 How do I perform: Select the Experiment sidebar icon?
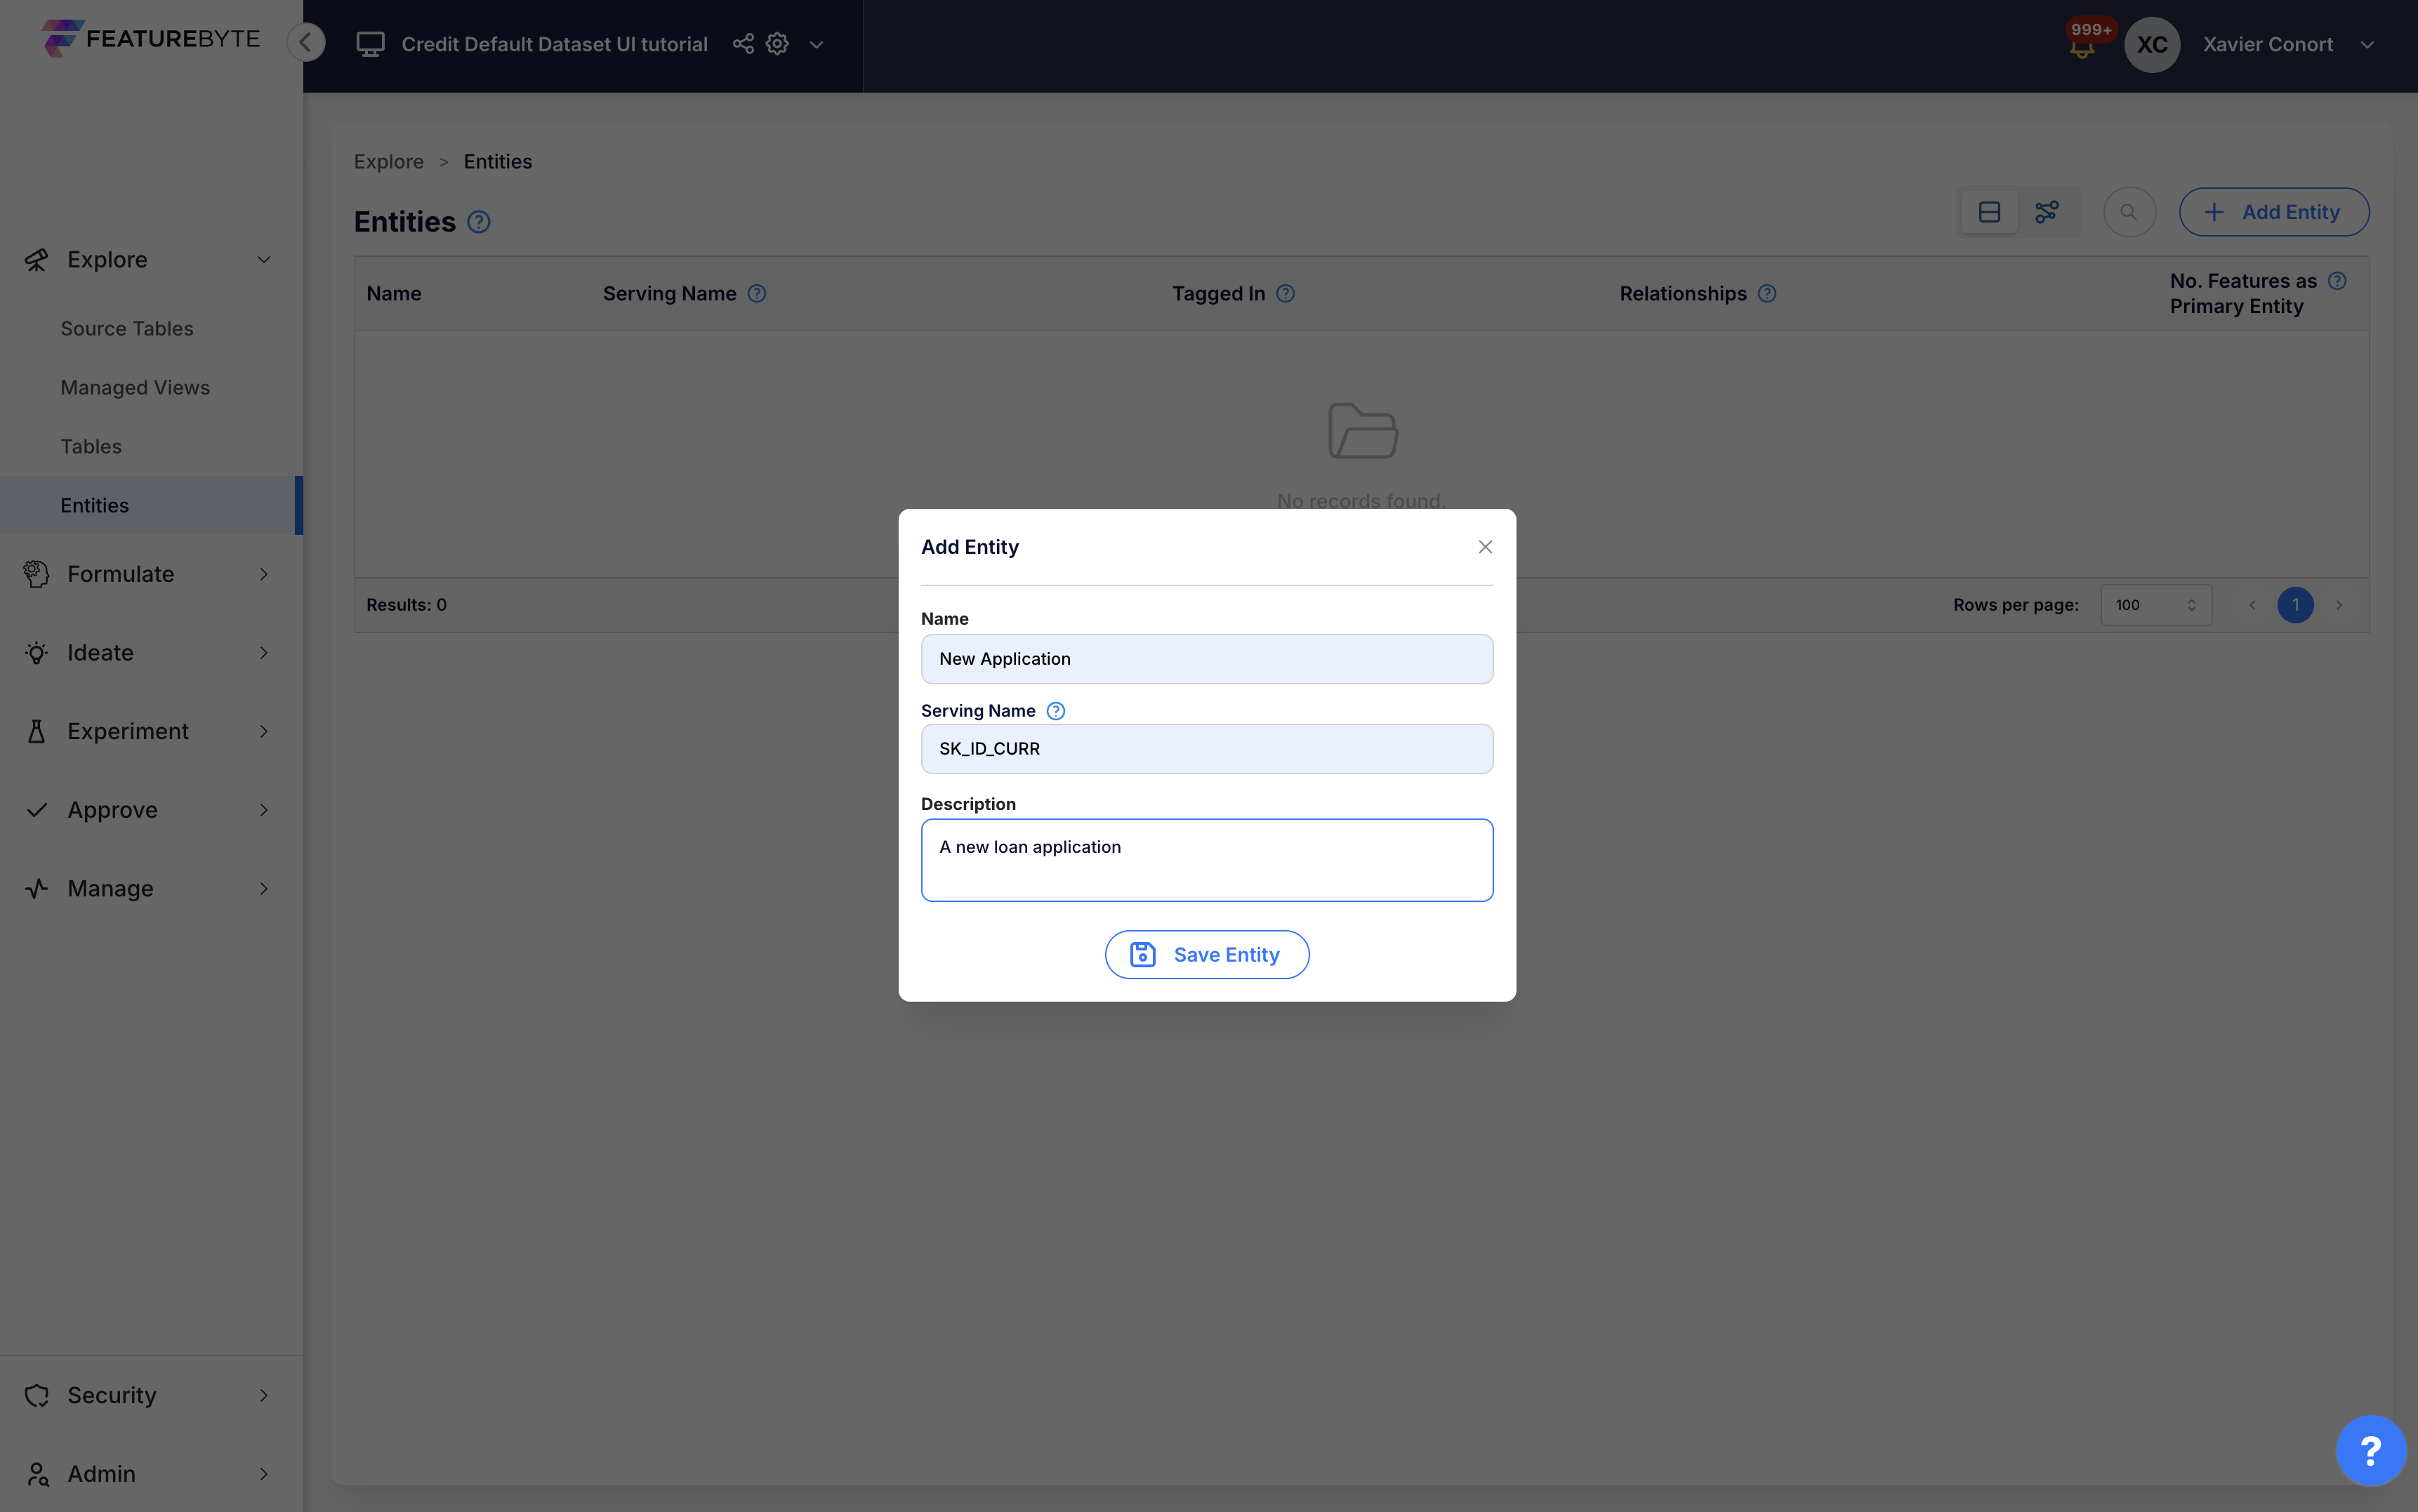pos(36,731)
